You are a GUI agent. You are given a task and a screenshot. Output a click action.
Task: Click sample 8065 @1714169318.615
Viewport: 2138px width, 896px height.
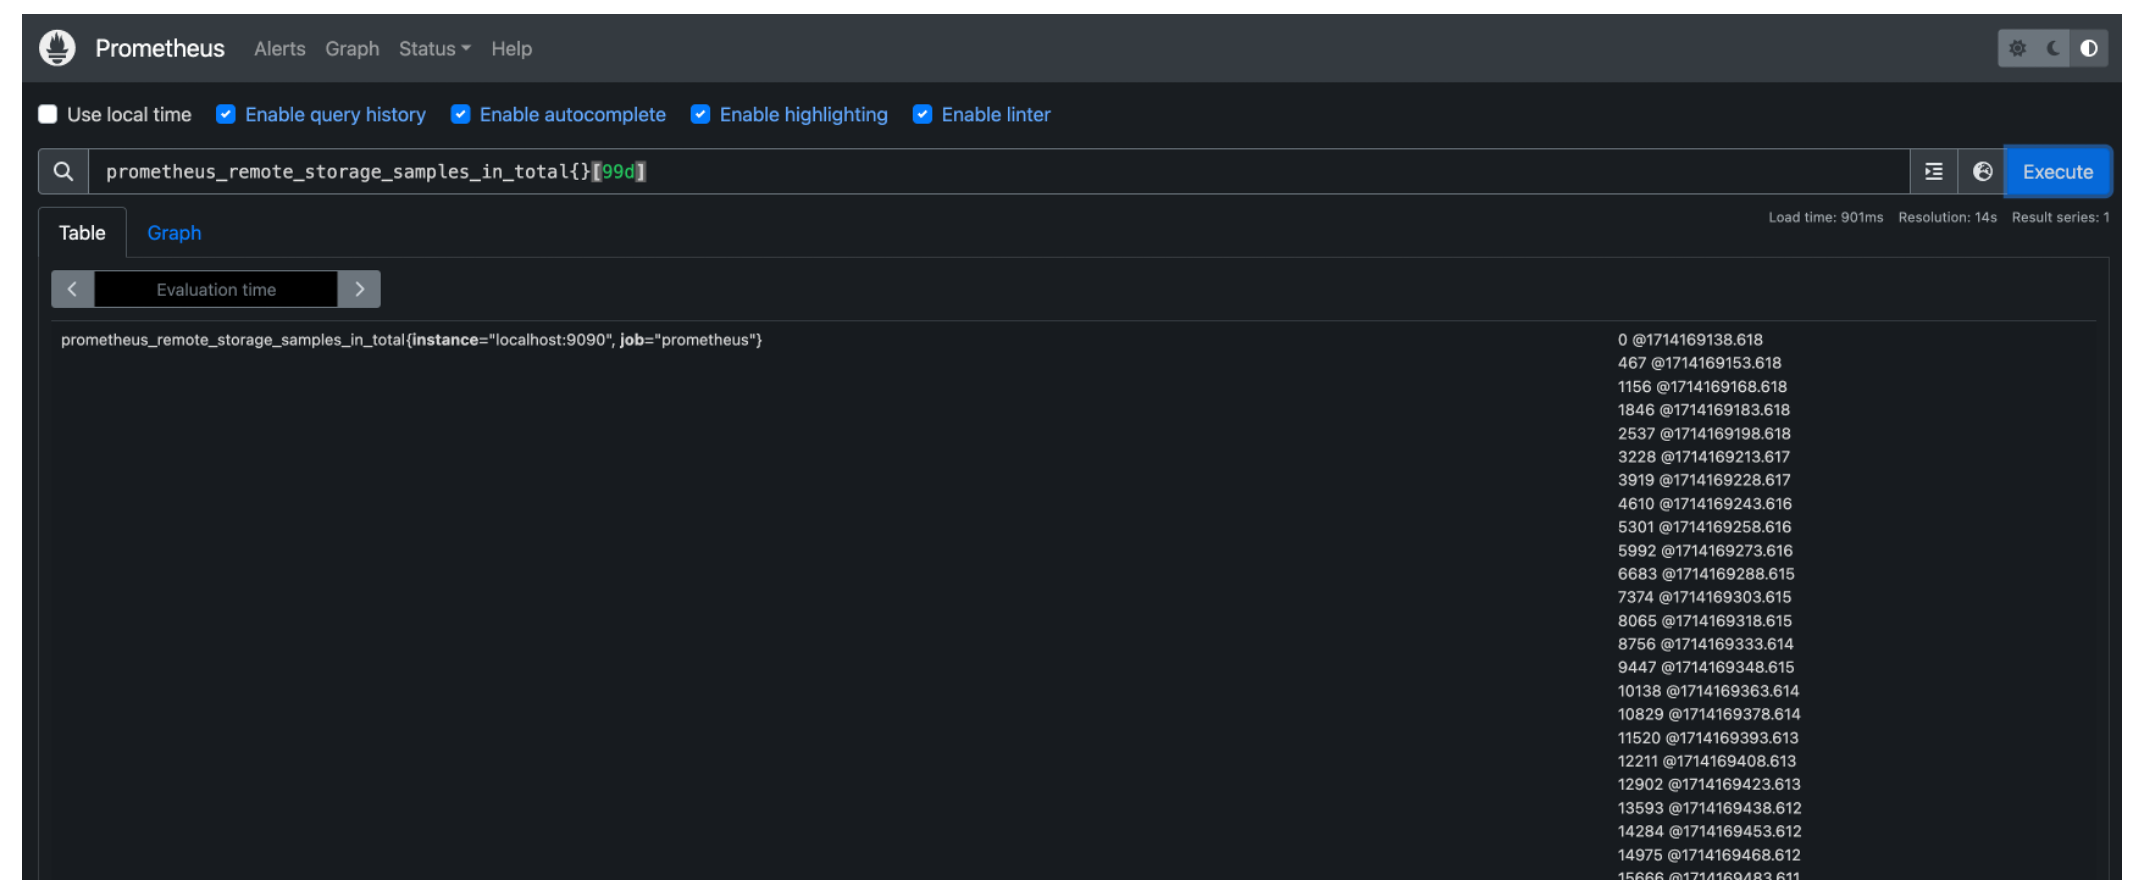pos(1705,621)
